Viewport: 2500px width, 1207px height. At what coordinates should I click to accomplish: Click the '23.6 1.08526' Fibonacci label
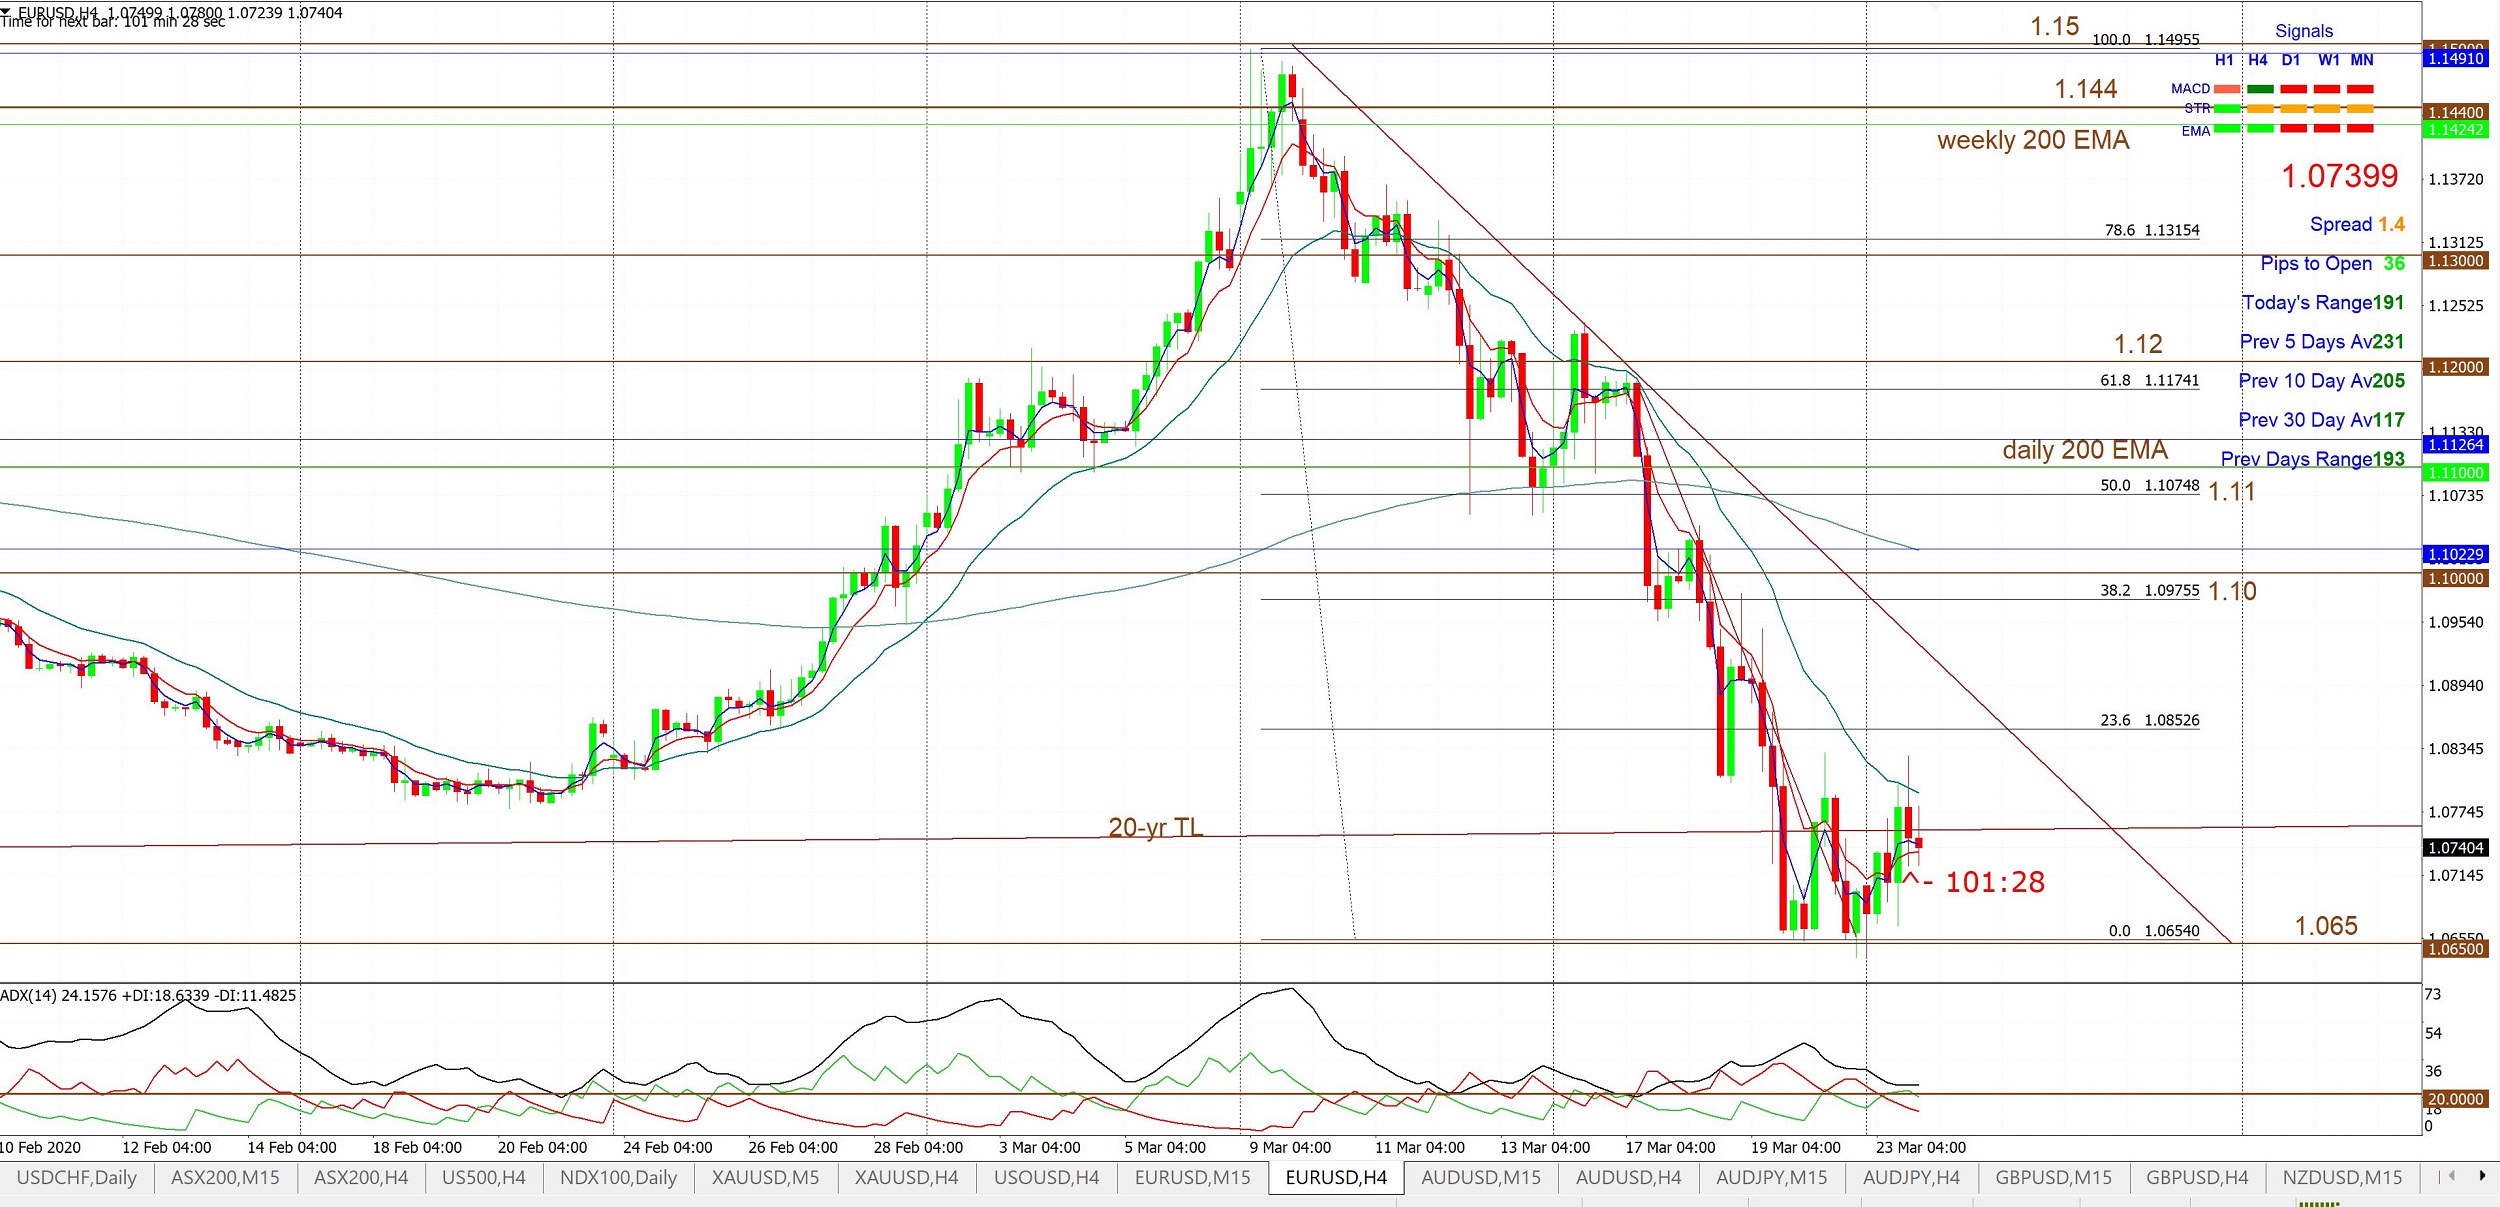click(x=2150, y=720)
